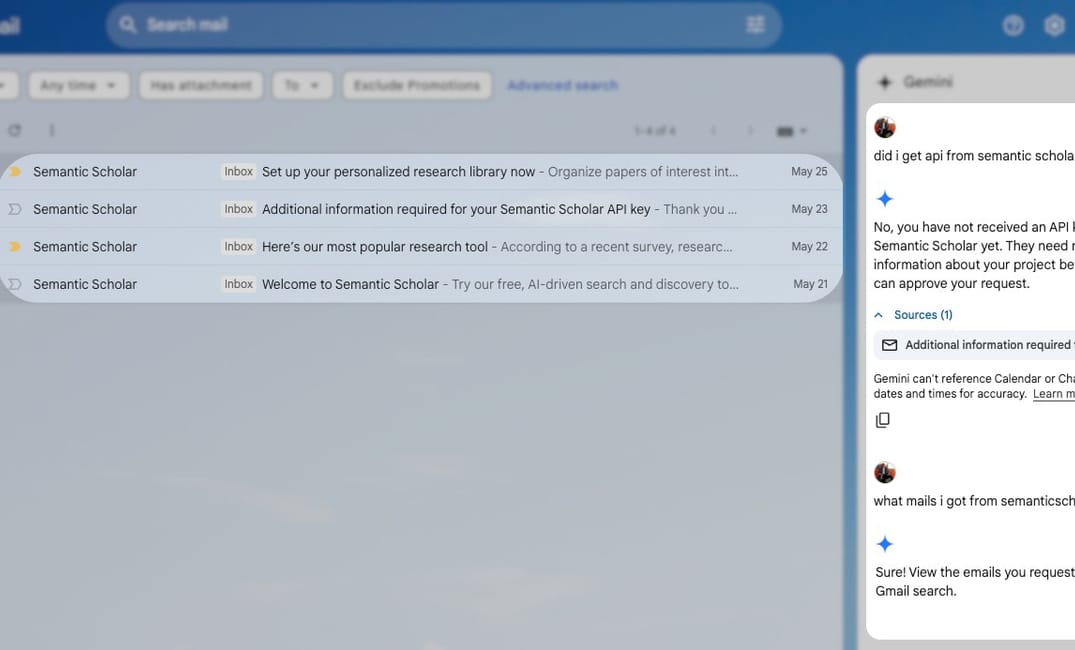Click the 'Advanced search' link
1075x650 pixels.
562,86
